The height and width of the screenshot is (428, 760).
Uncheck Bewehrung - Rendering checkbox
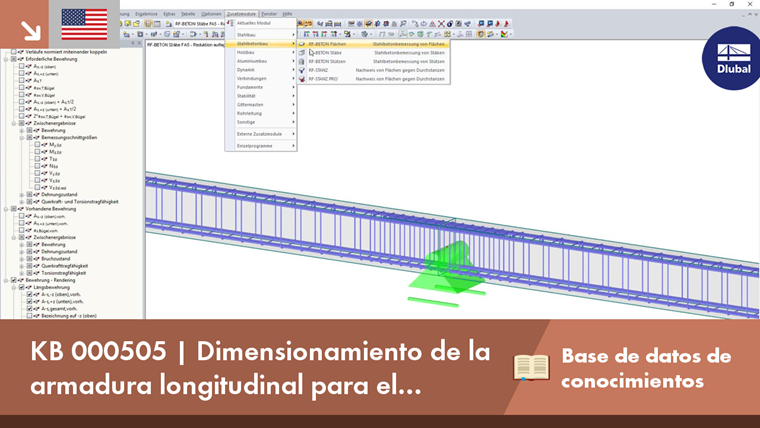coord(14,280)
